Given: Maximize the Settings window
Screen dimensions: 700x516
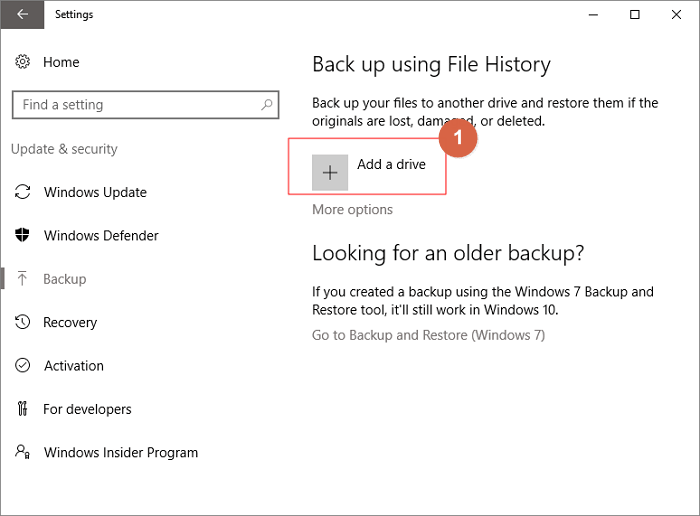Looking at the screenshot, I should pyautogui.click(x=634, y=15).
